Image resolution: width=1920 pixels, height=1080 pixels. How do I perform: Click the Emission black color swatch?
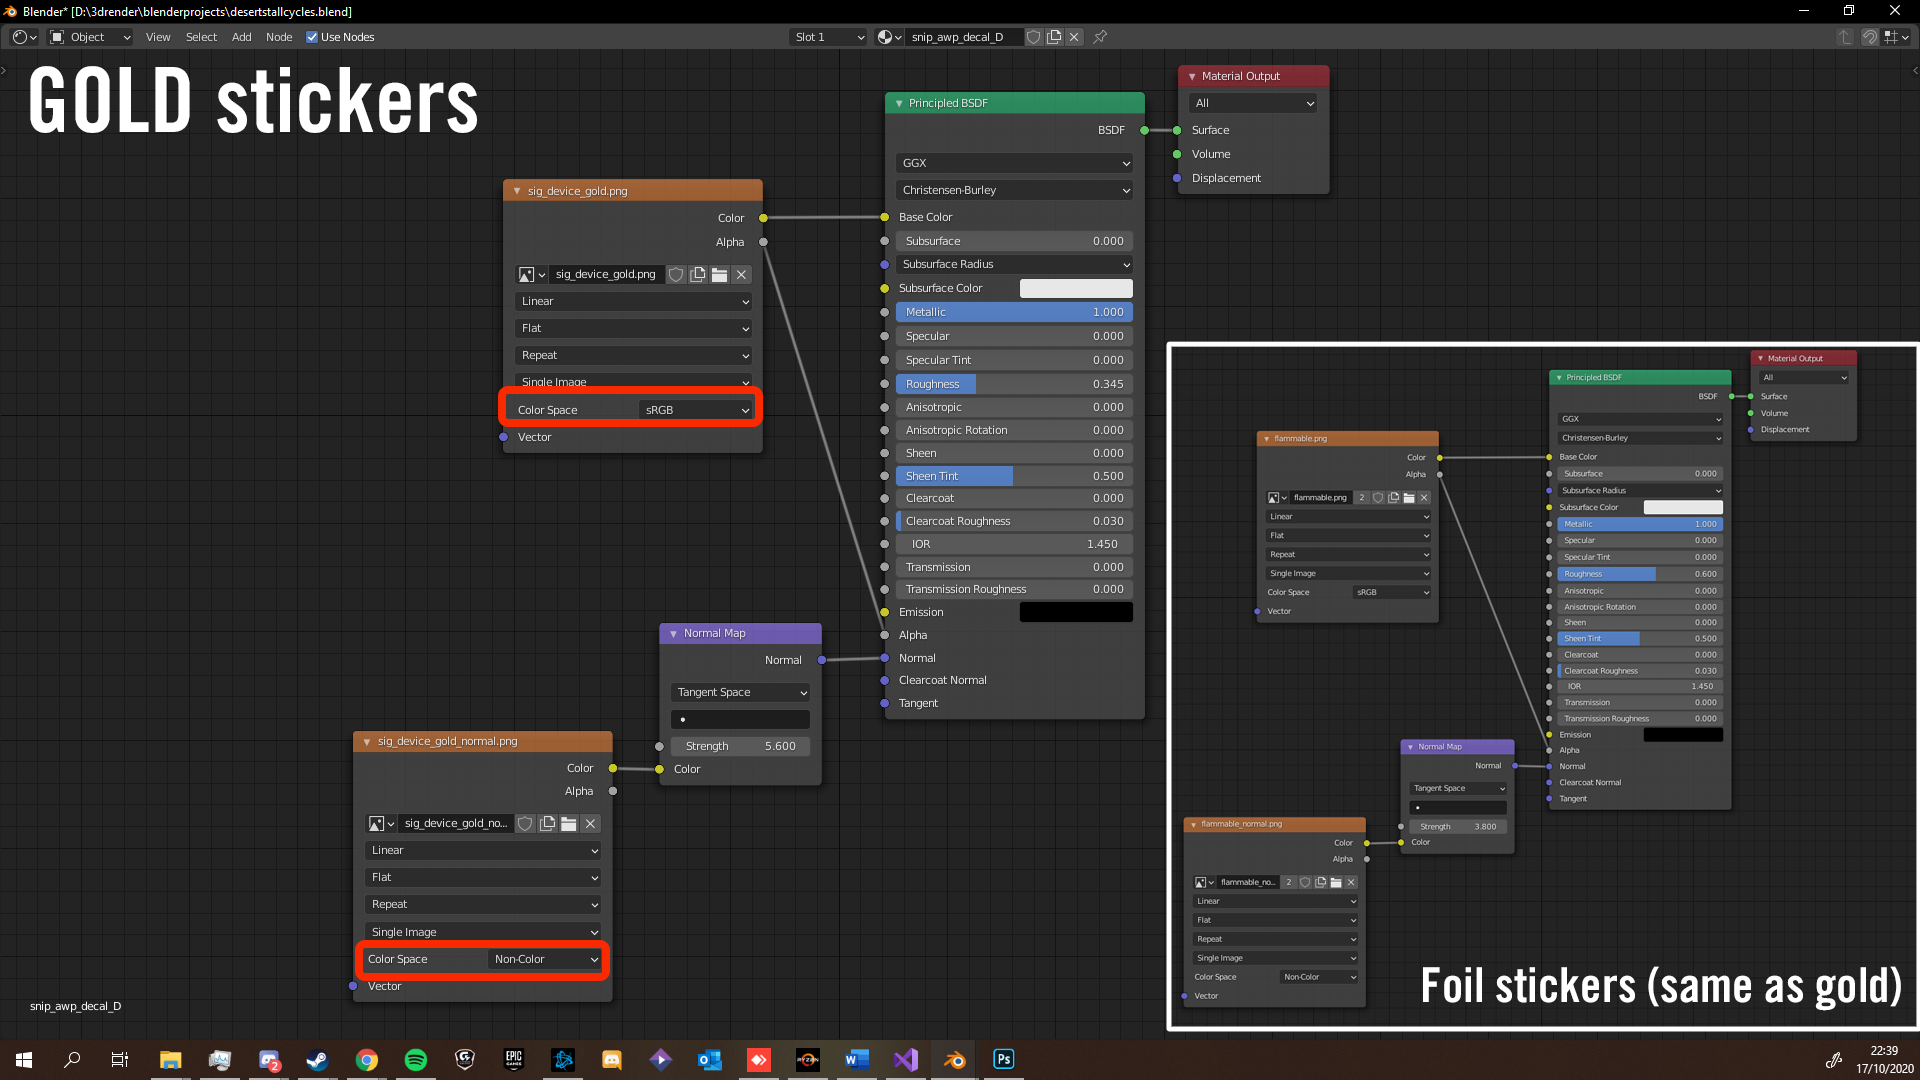pos(1076,612)
